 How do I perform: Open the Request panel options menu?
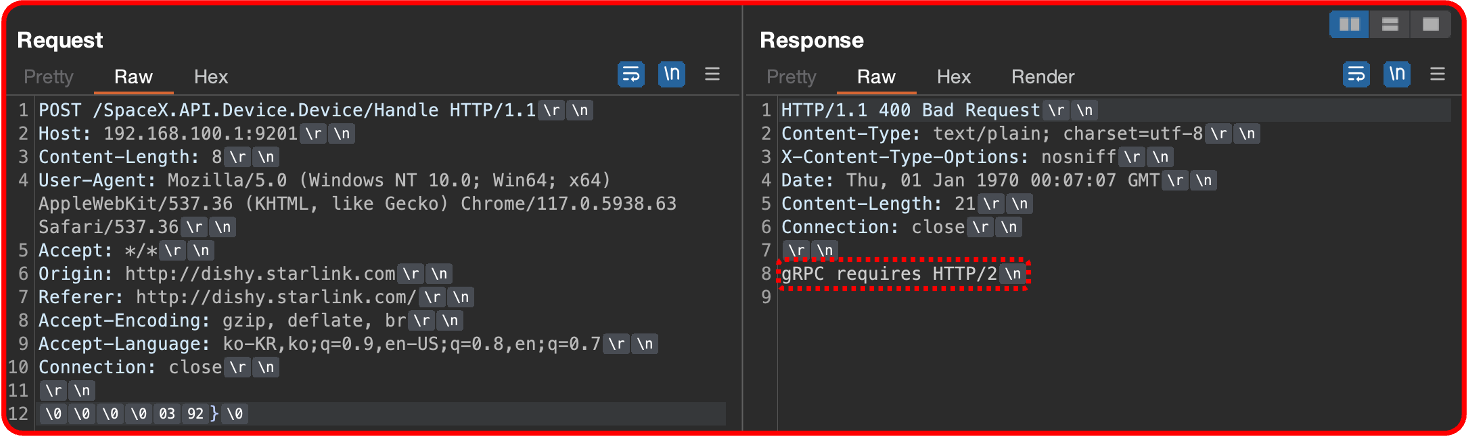(713, 74)
